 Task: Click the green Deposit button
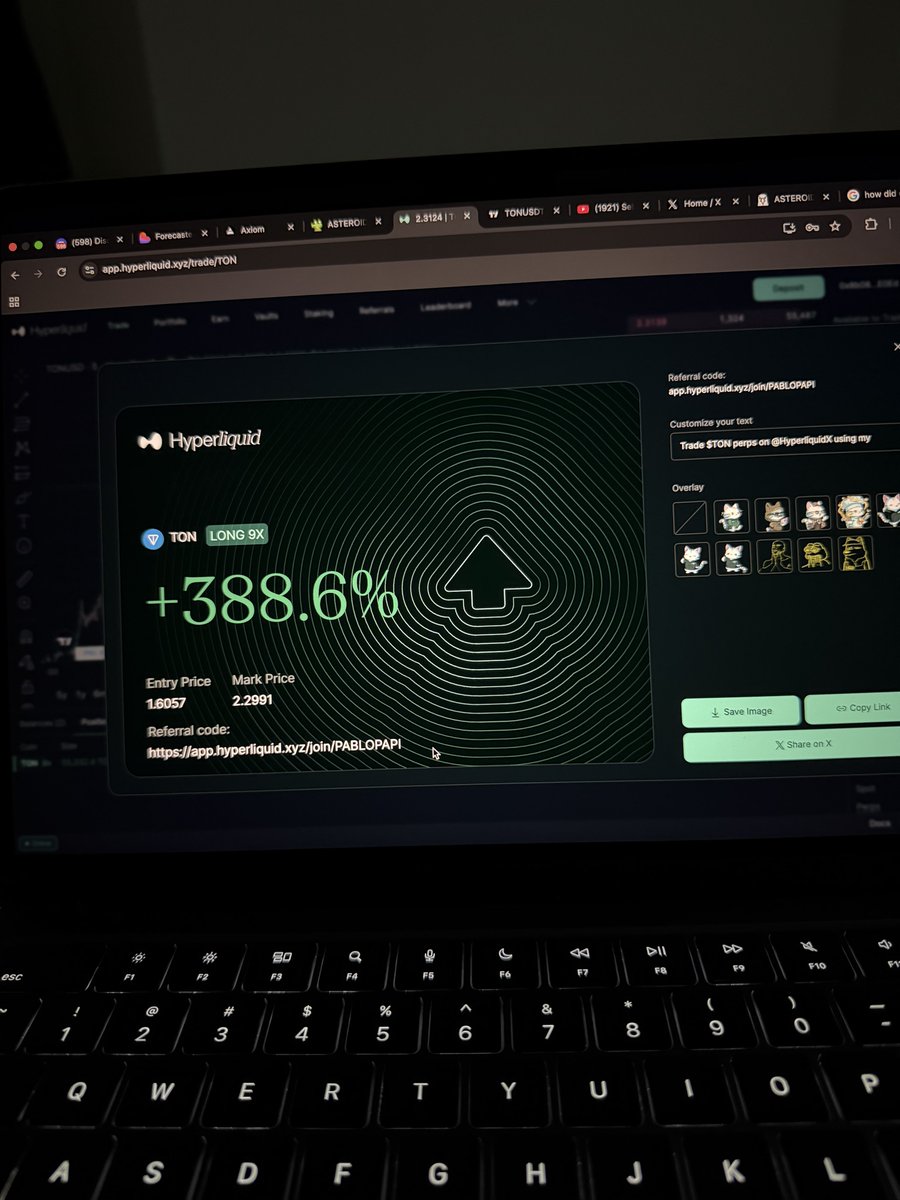[788, 288]
